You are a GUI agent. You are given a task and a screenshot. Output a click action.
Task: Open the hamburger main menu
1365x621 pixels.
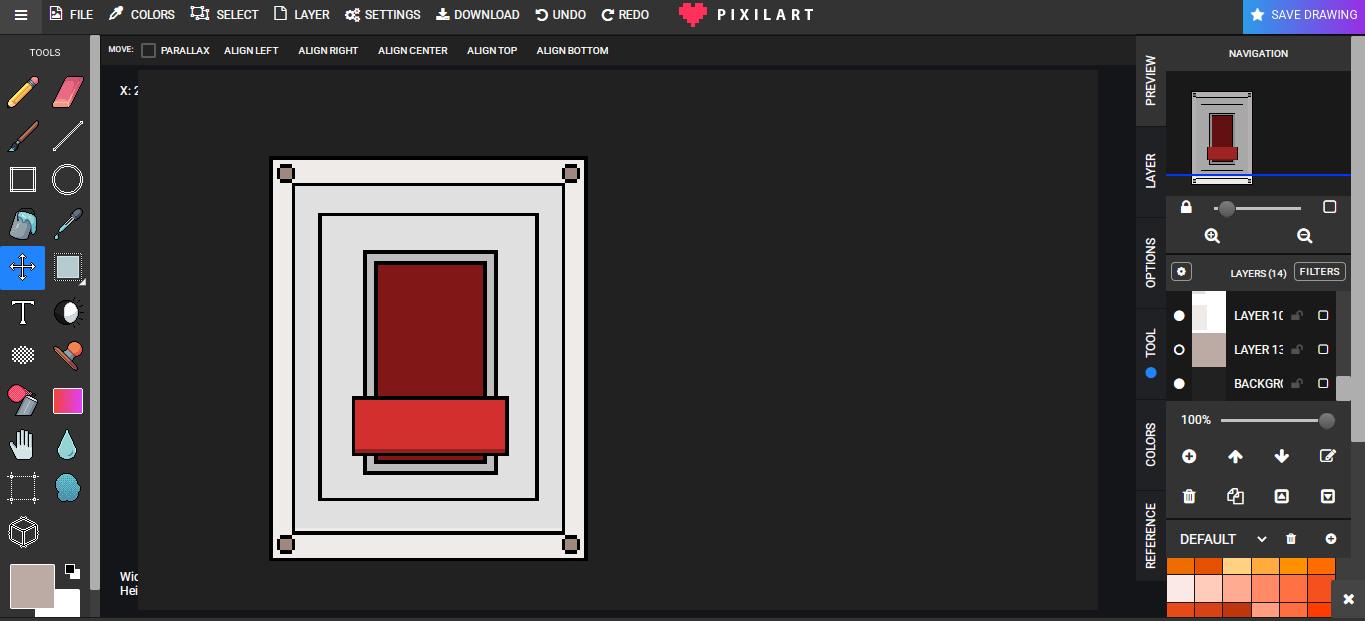point(20,15)
